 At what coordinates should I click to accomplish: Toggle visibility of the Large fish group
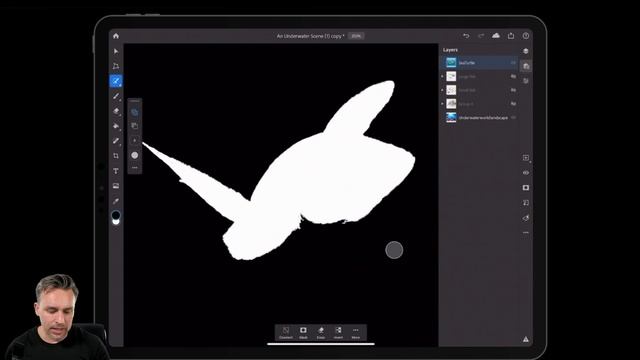click(513, 76)
